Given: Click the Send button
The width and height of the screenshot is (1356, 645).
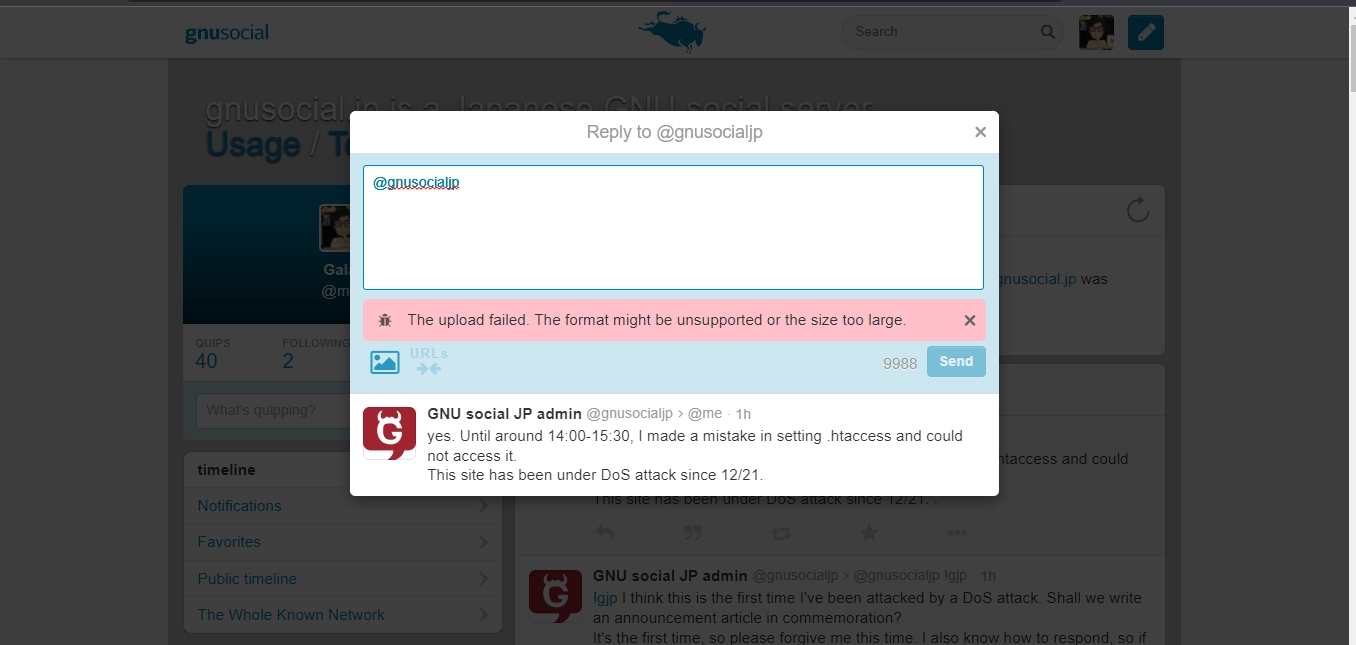Looking at the screenshot, I should (956, 361).
